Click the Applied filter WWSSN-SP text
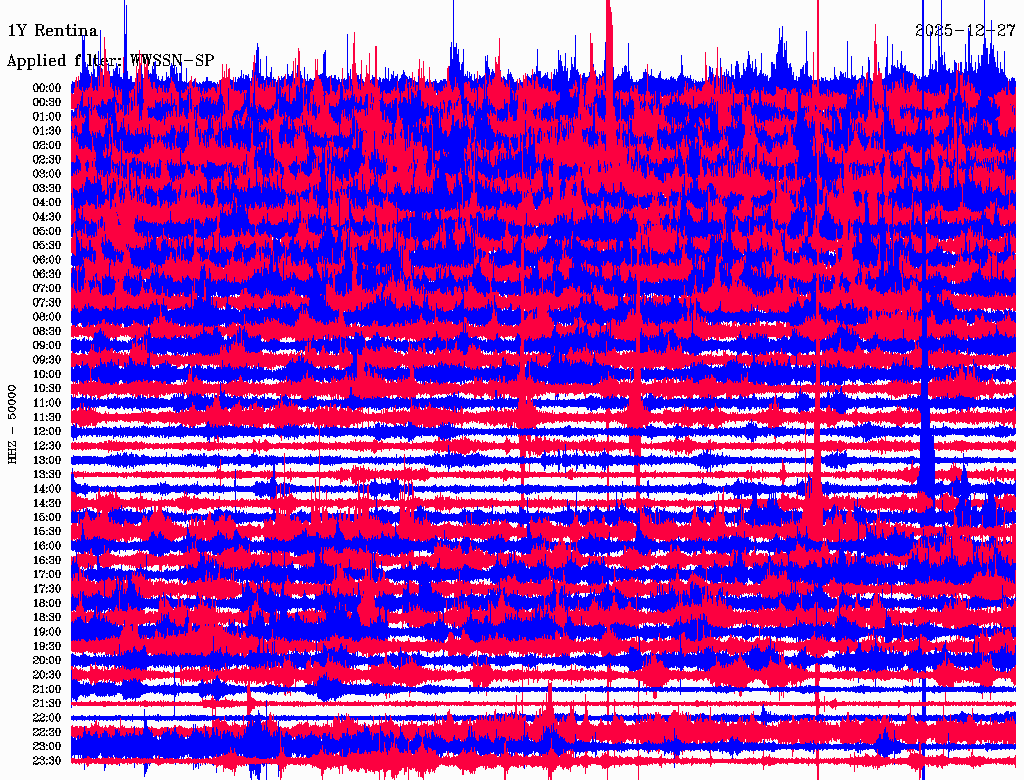This screenshot has width=1024, height=780. point(110,61)
